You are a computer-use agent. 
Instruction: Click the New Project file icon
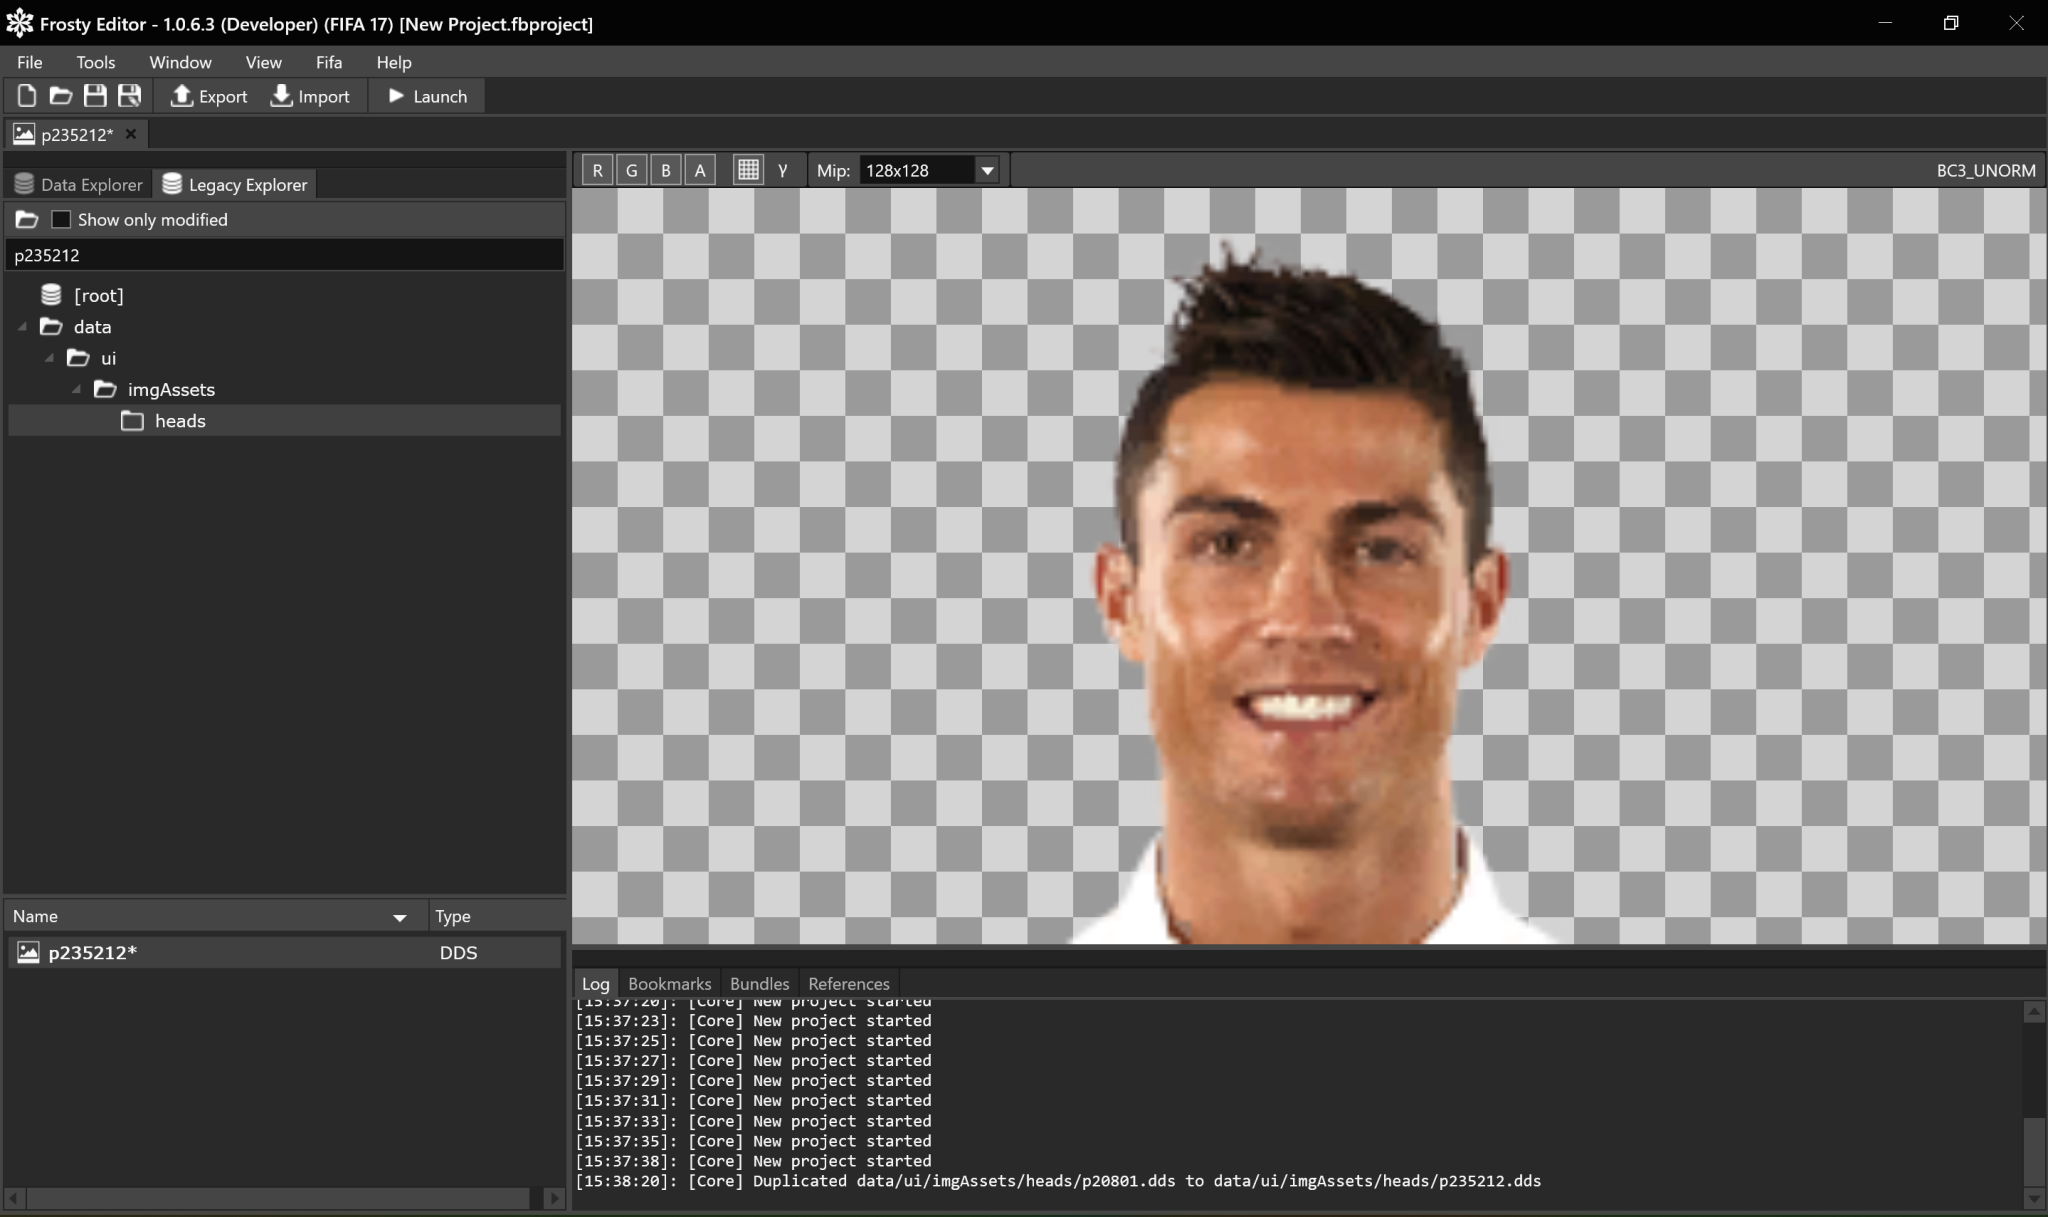coord(27,96)
